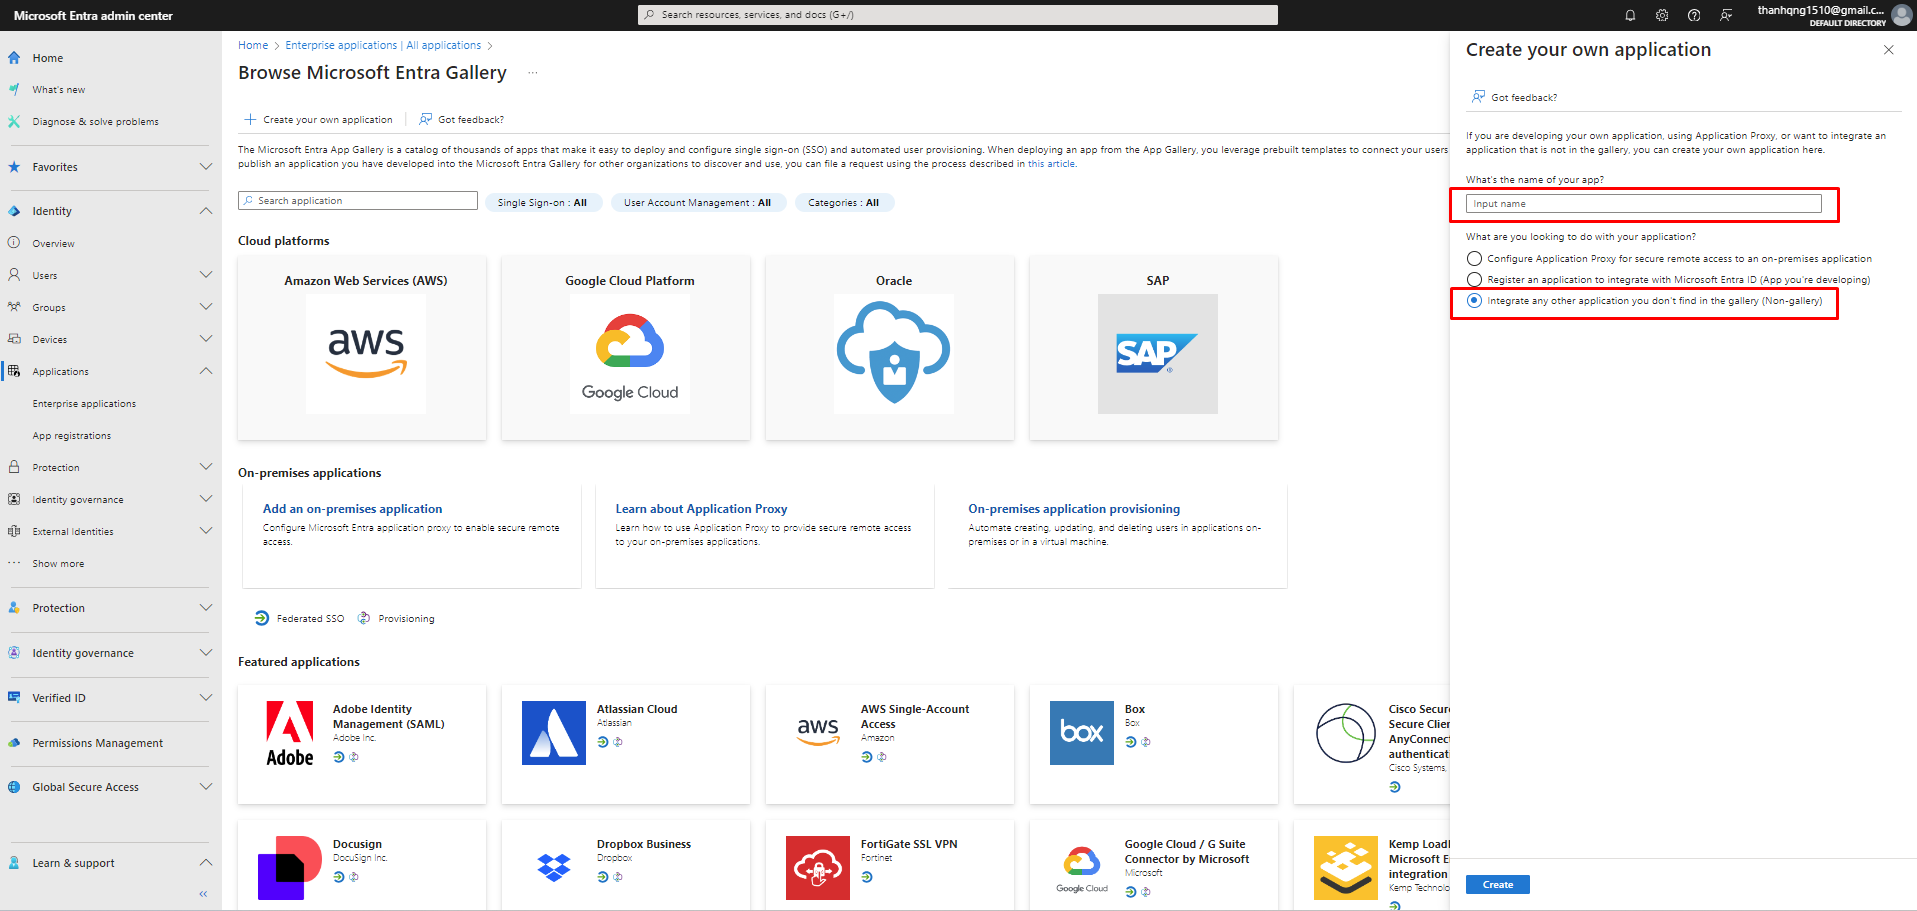Viewport: 1917px width, 911px height.
Task: Click the Favorites star icon
Action: click(x=14, y=167)
